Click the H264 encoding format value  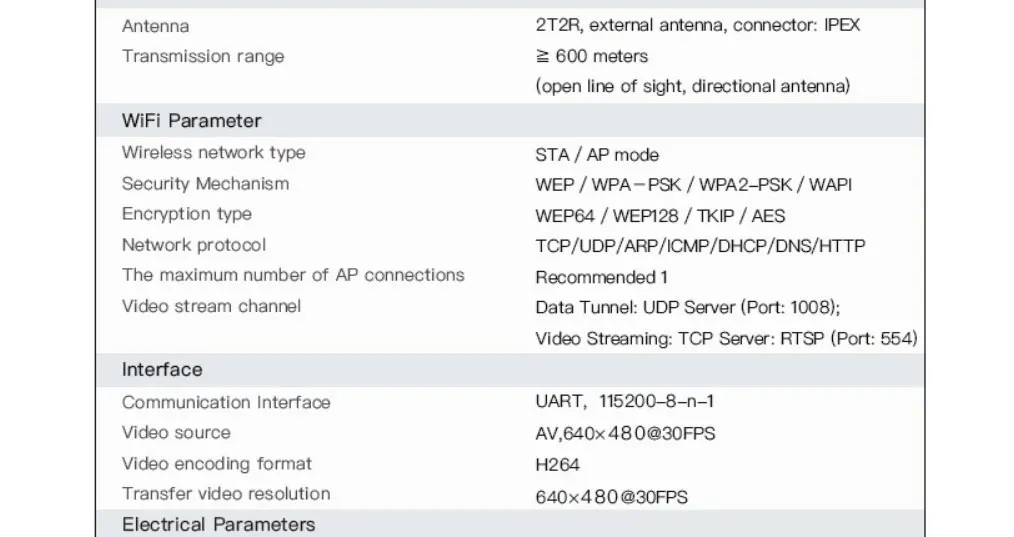click(557, 465)
